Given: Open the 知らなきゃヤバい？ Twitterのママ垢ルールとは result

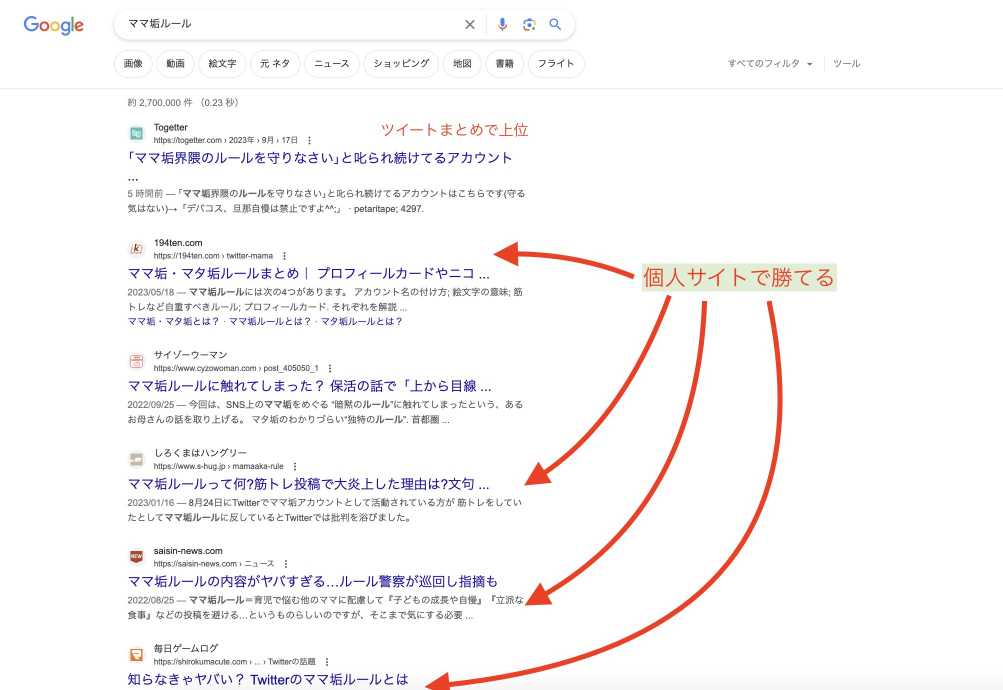Looking at the screenshot, I should pos(268,679).
